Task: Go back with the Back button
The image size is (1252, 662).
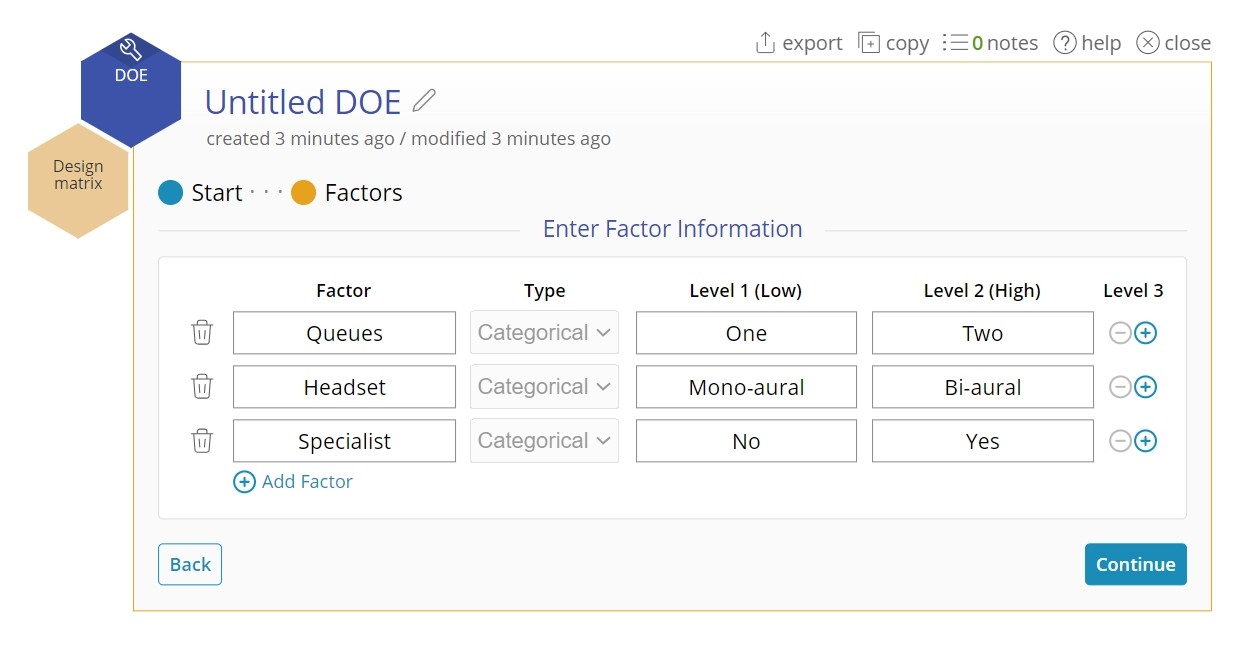Action: (x=190, y=564)
